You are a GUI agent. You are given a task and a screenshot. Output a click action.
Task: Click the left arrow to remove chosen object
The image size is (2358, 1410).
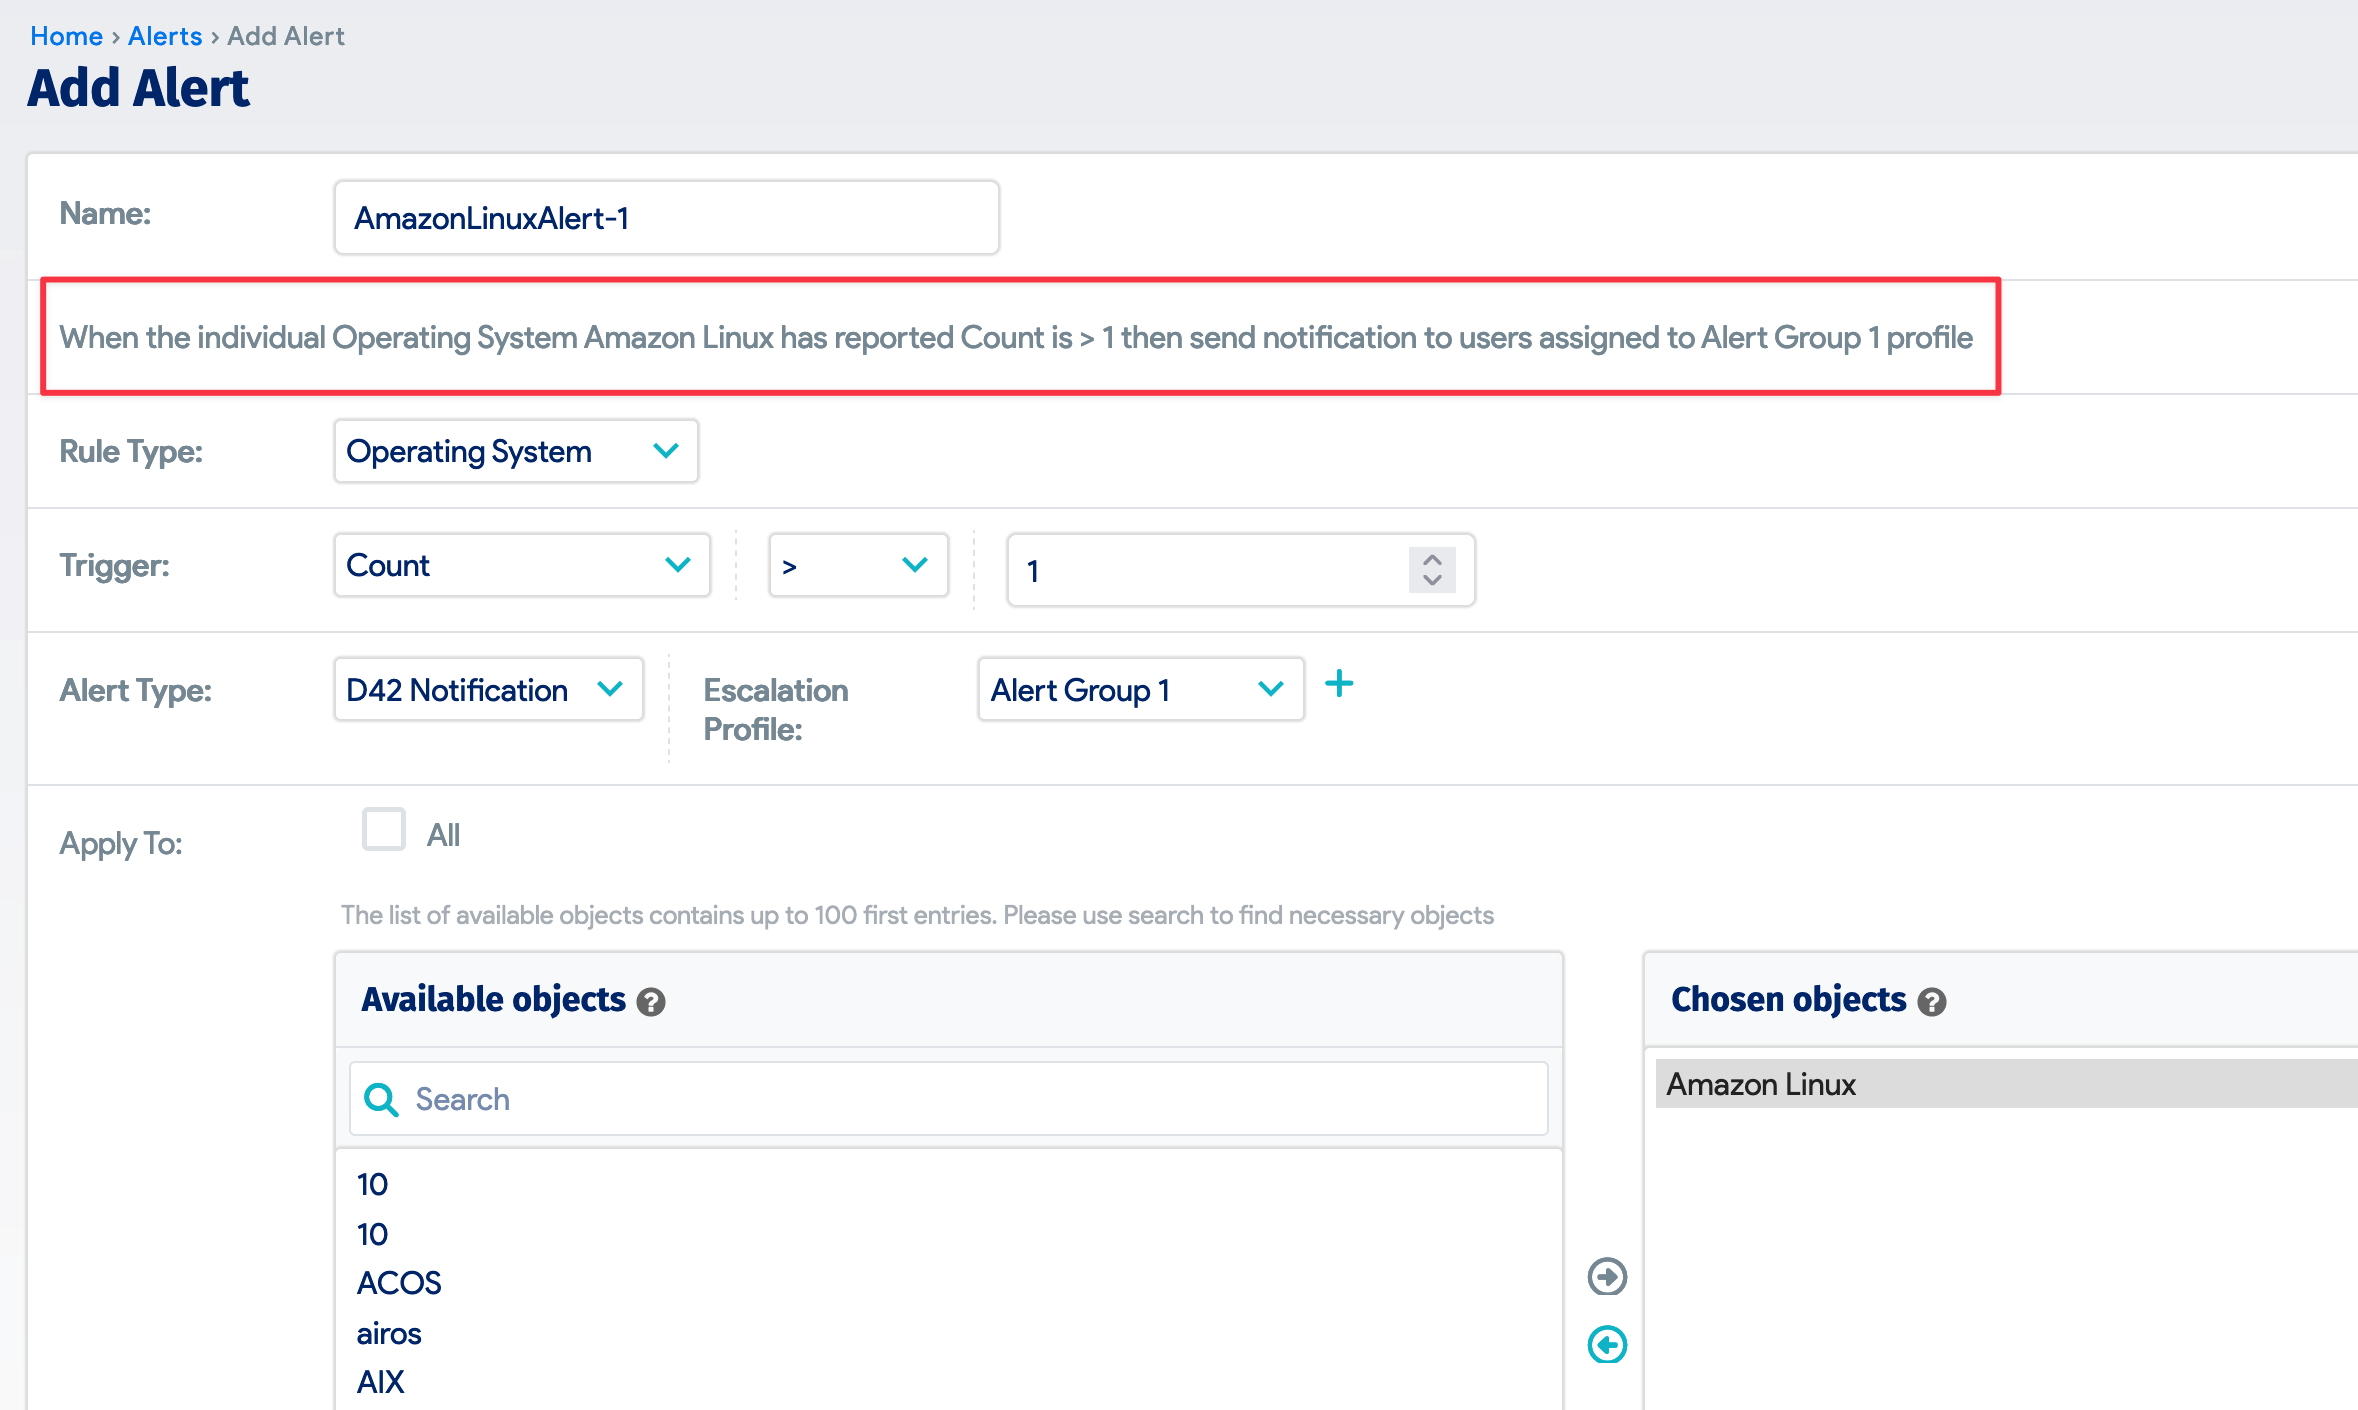click(1607, 1345)
